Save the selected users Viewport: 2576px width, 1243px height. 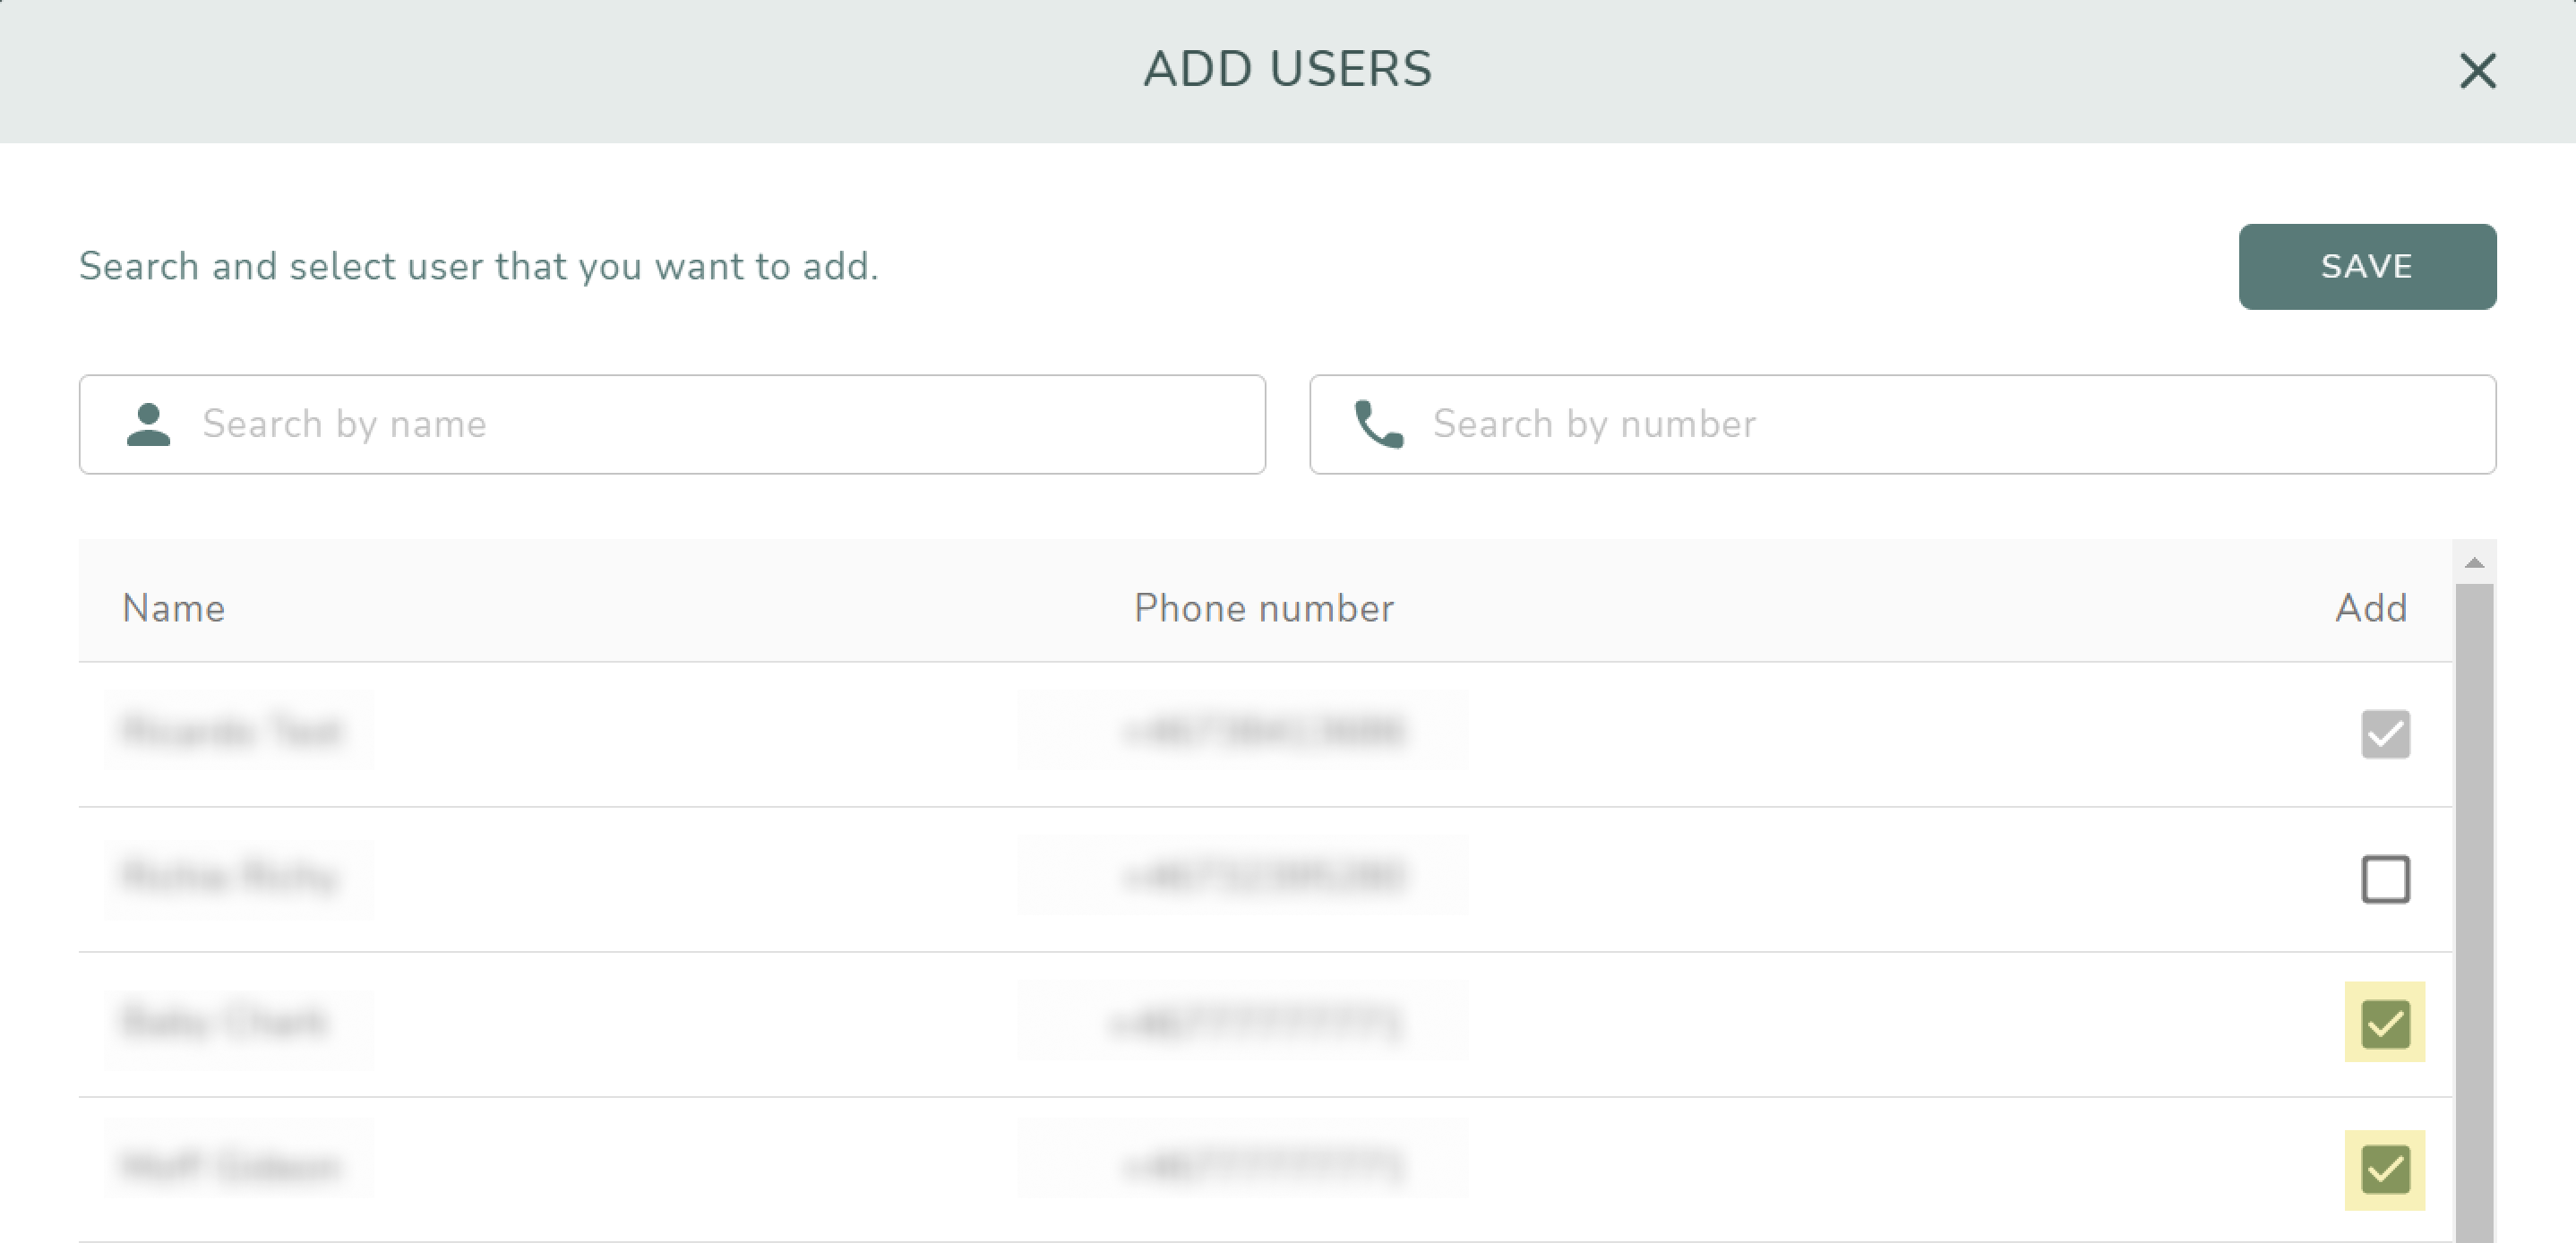click(2366, 266)
